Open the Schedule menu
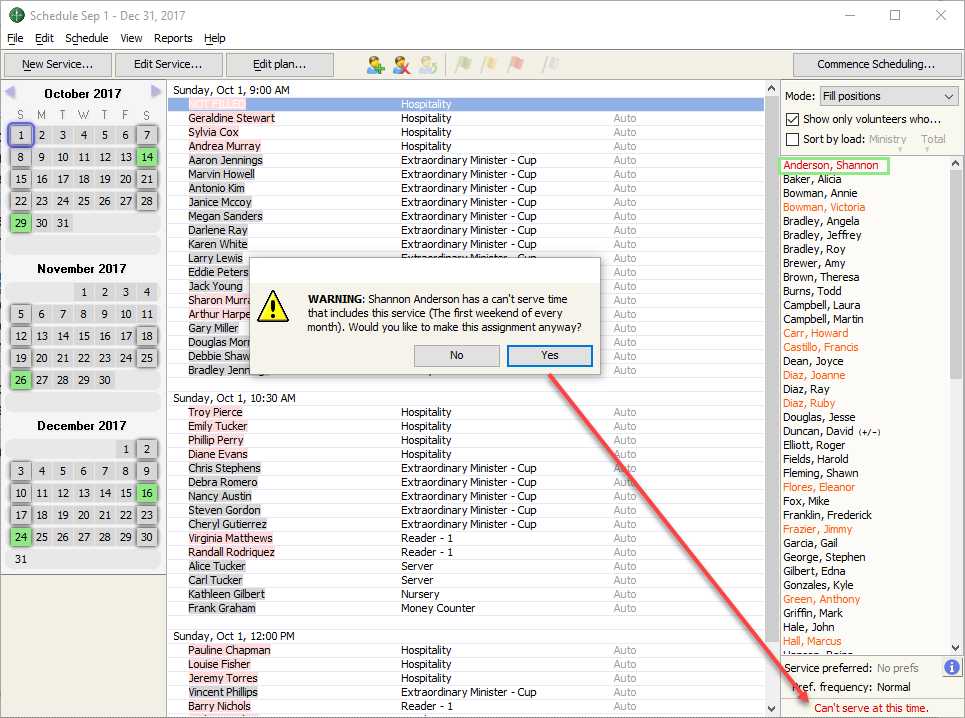Image resolution: width=965 pixels, height=718 pixels. click(87, 38)
